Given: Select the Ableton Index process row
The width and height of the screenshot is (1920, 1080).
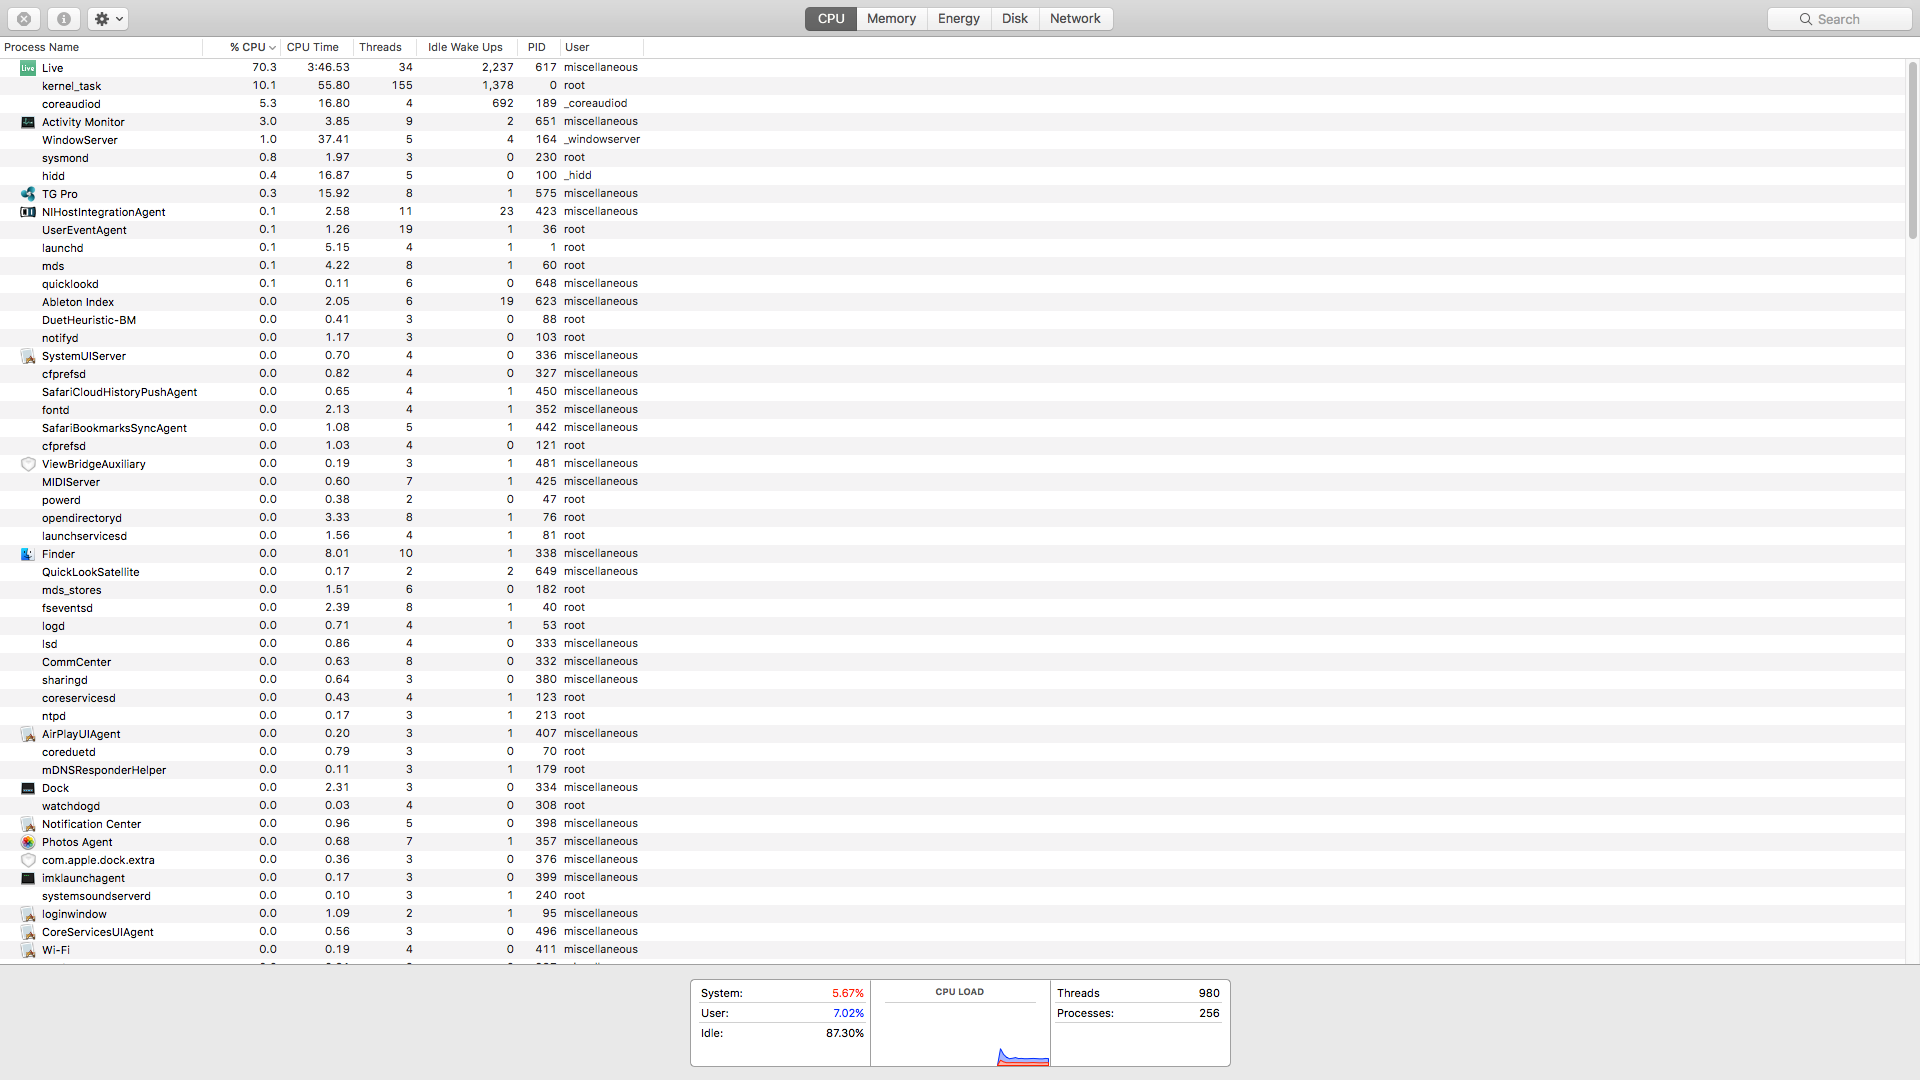Looking at the screenshot, I should tap(952, 302).
